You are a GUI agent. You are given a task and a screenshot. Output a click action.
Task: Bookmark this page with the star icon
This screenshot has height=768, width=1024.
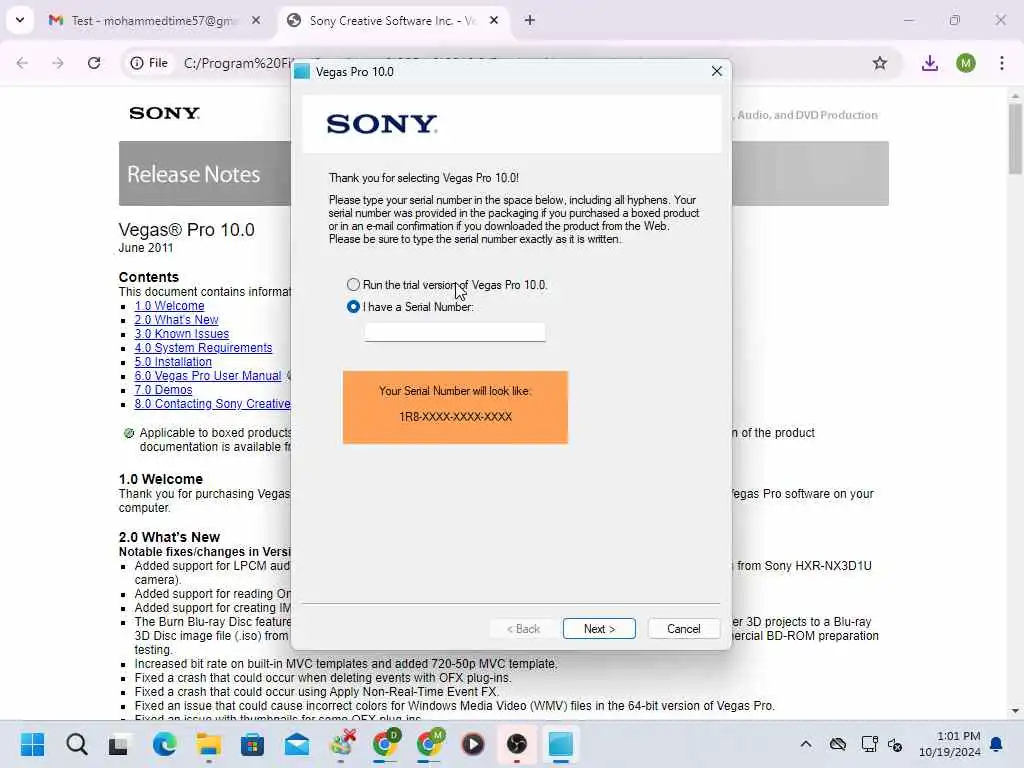[x=880, y=63]
